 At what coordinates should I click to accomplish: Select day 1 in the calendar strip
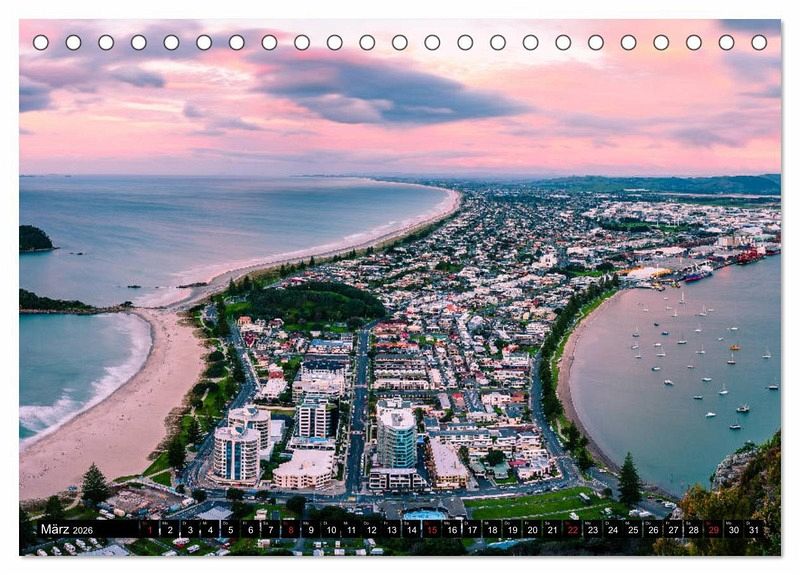click(149, 529)
